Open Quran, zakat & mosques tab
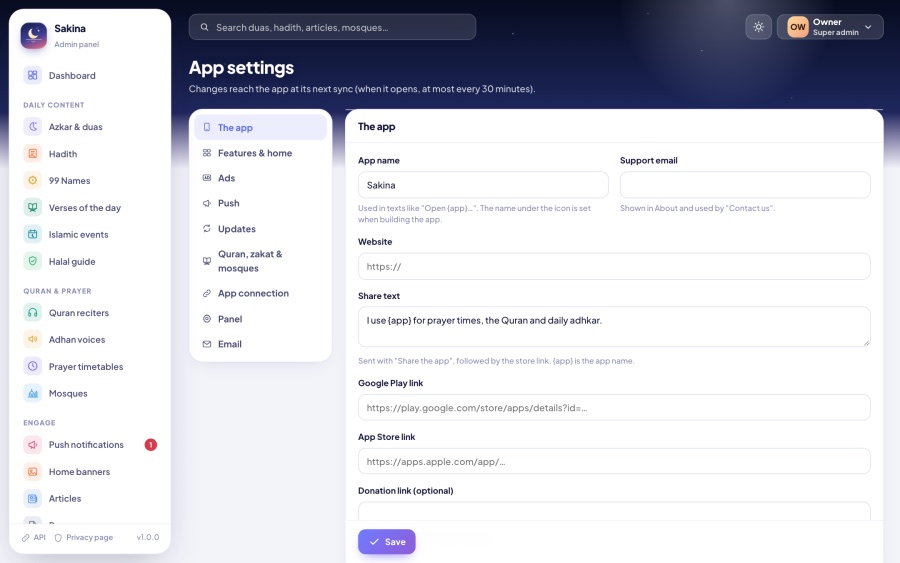Viewport: 900px width, 563px height. click(x=261, y=261)
